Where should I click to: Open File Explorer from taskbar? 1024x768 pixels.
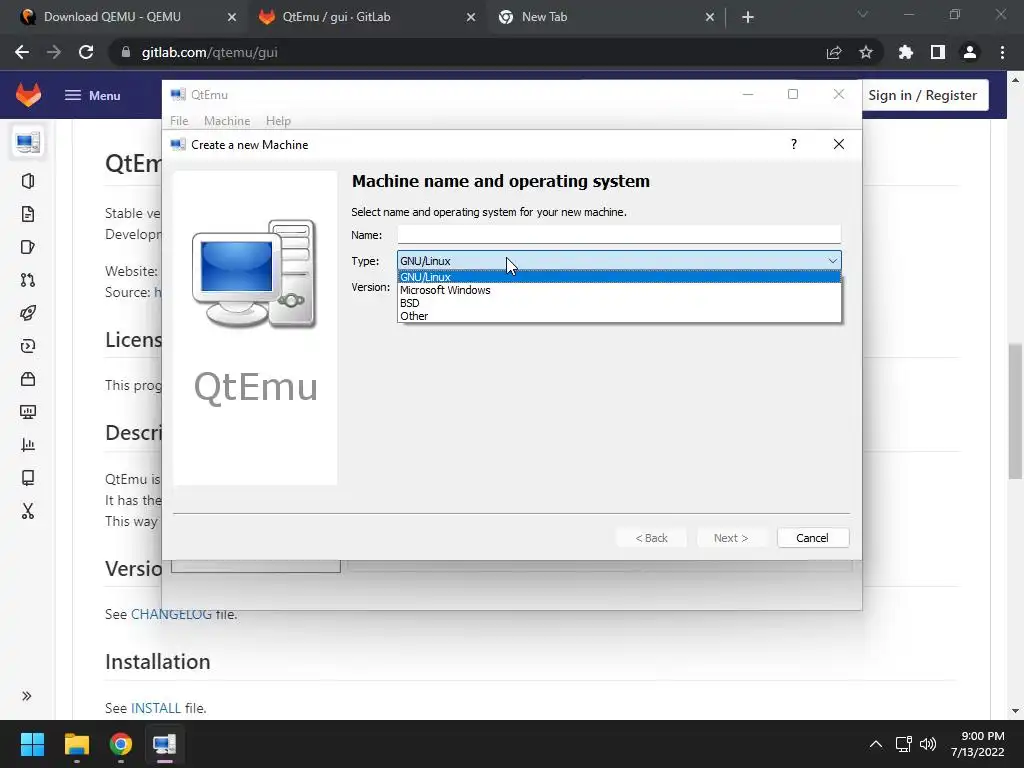pyautogui.click(x=76, y=744)
